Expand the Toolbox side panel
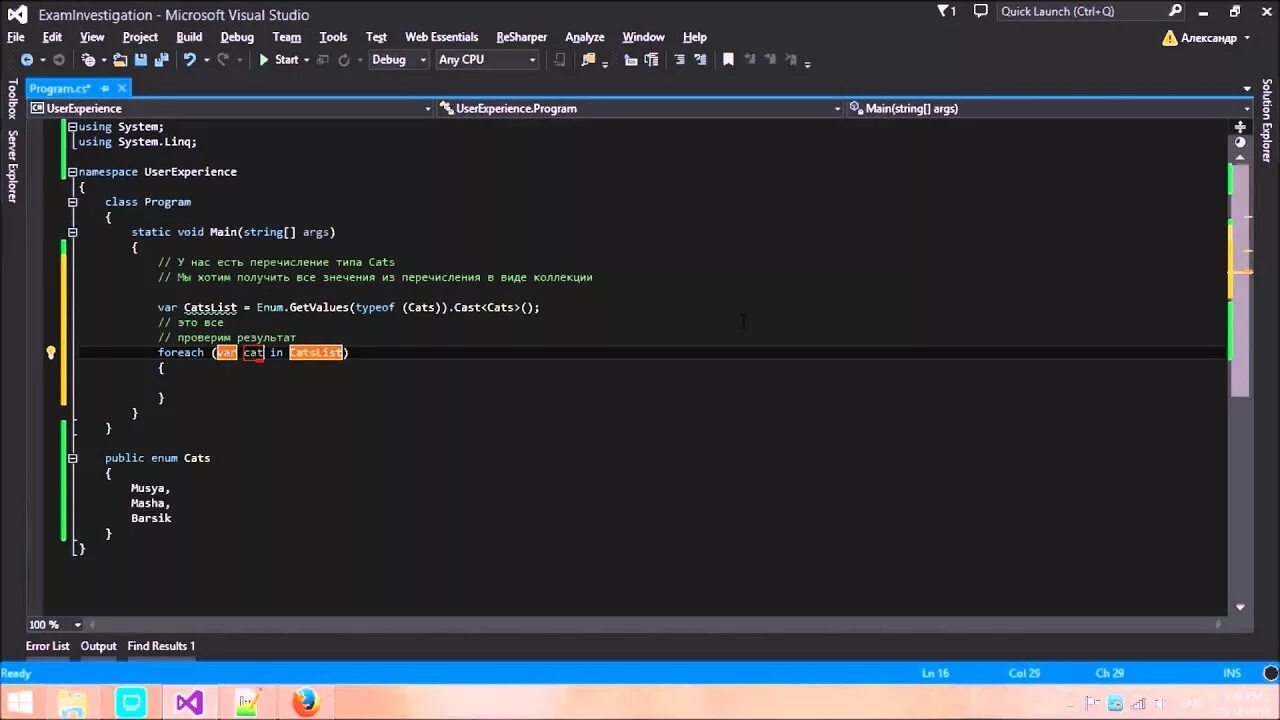The height and width of the screenshot is (720, 1280). pyautogui.click(x=12, y=99)
